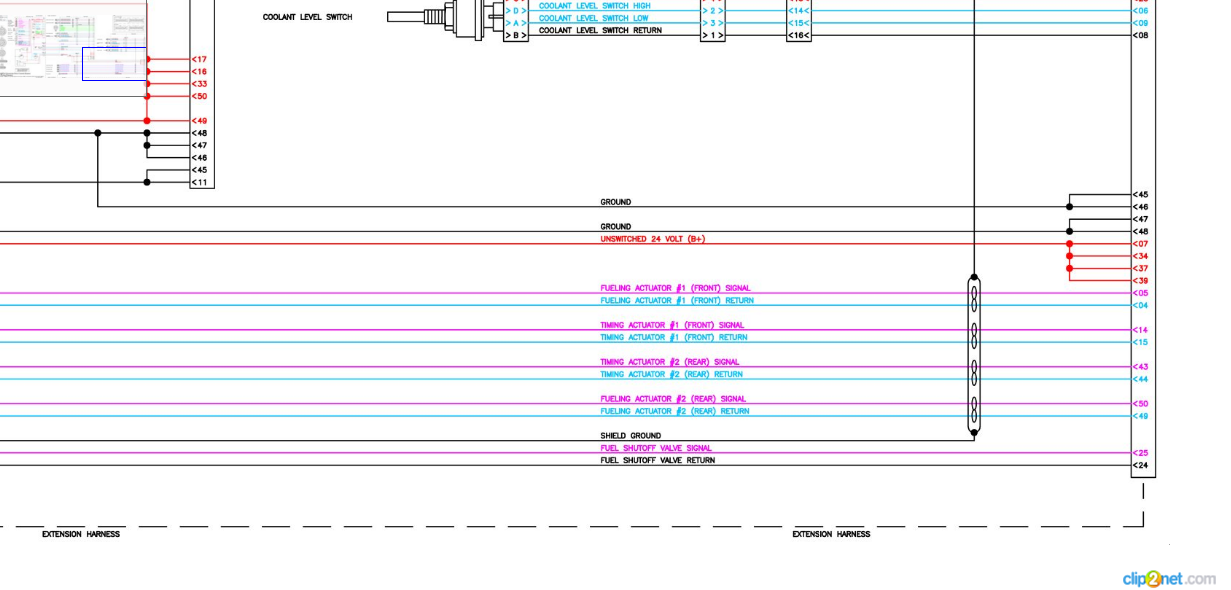1231x590 pixels.
Task: Select the COOLANT LEVEL SWITCH RETURN wire label
Action: (600, 31)
